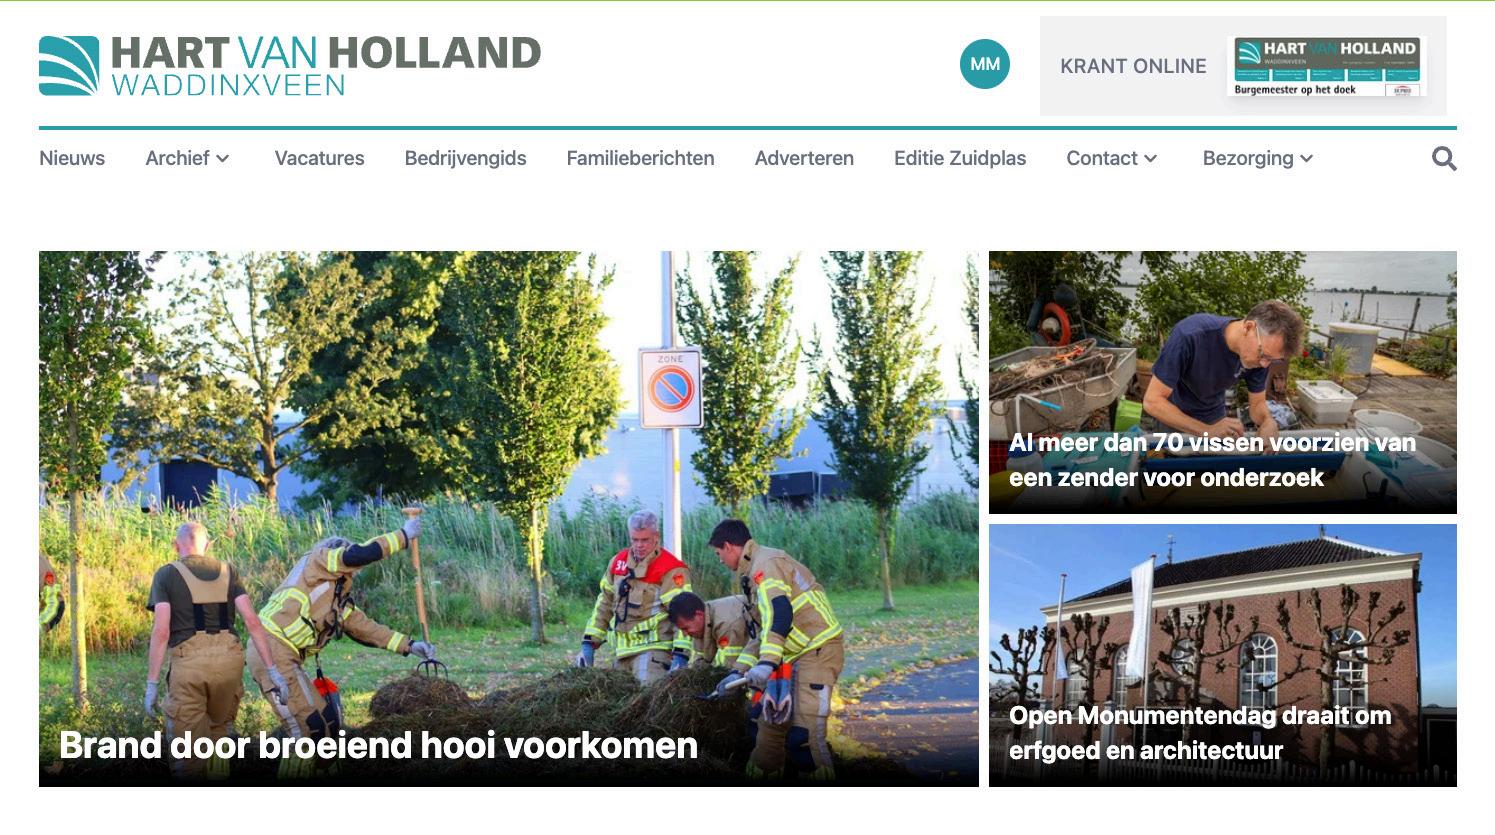Open the Open Monumentendag article headline
This screenshot has height=835, width=1495.
1200,733
